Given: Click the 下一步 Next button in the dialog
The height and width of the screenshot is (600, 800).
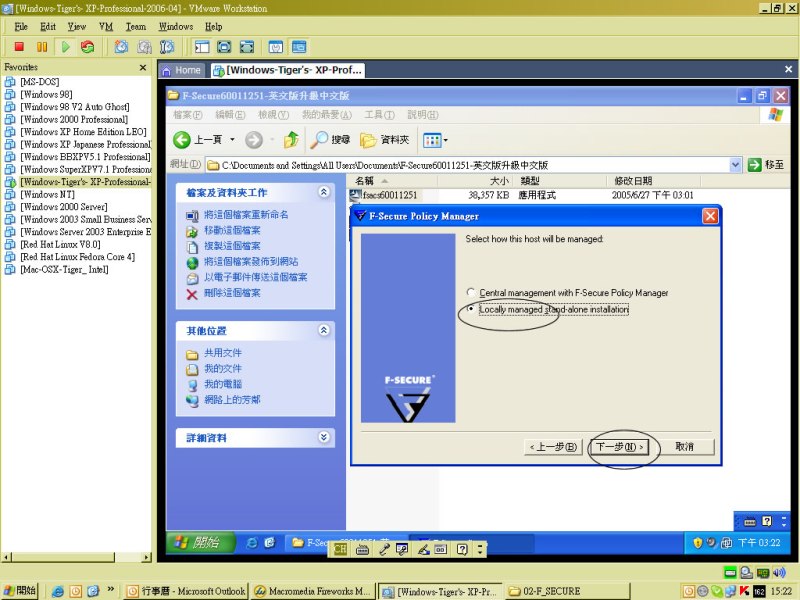Looking at the screenshot, I should 620,447.
